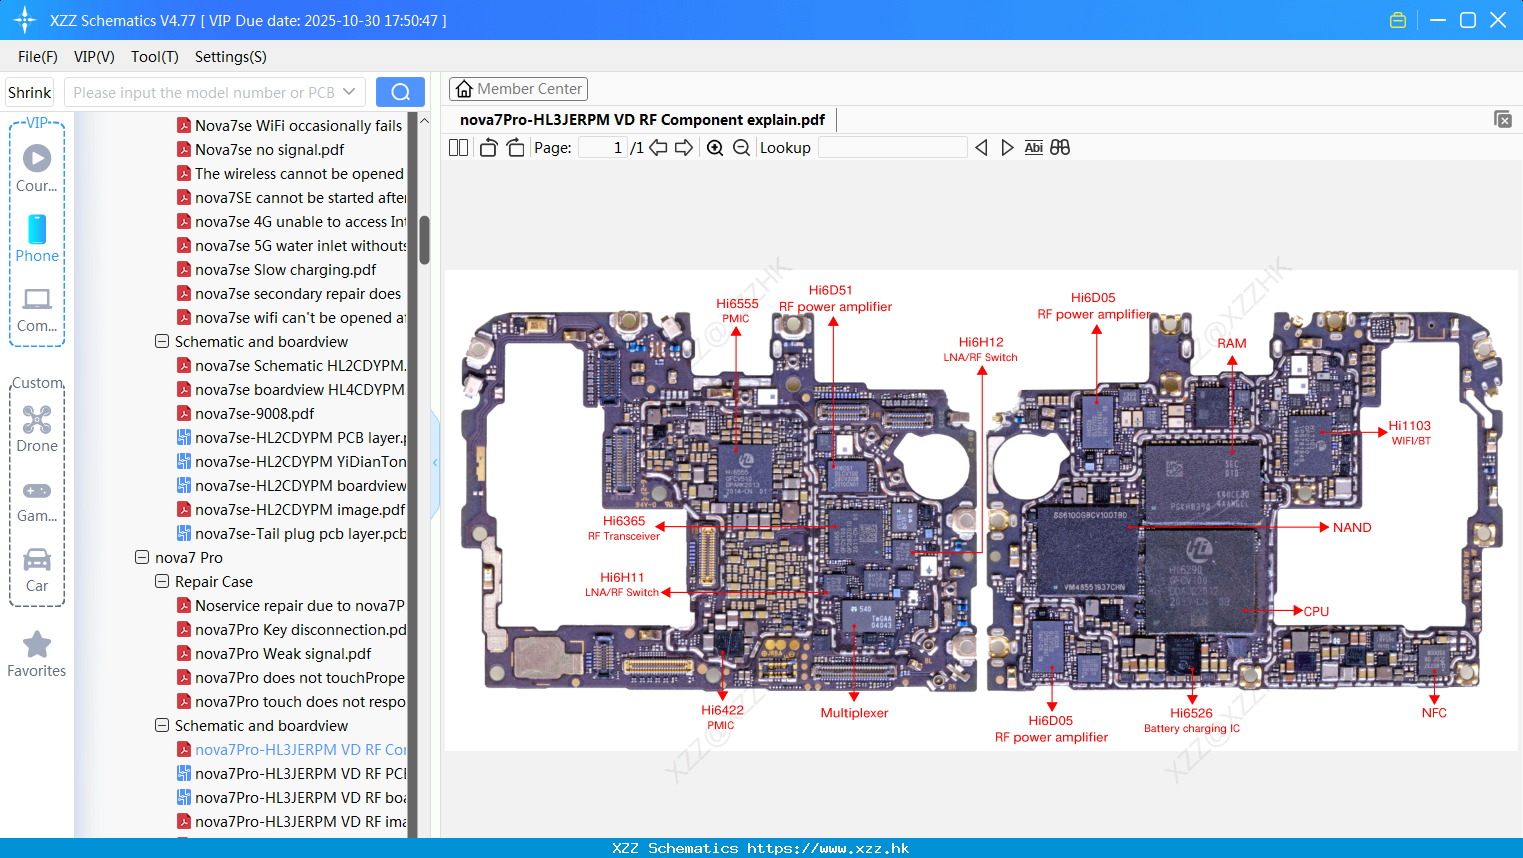The height and width of the screenshot is (858, 1523).
Task: Open The wireless cannot be opened file
Action: (290, 173)
